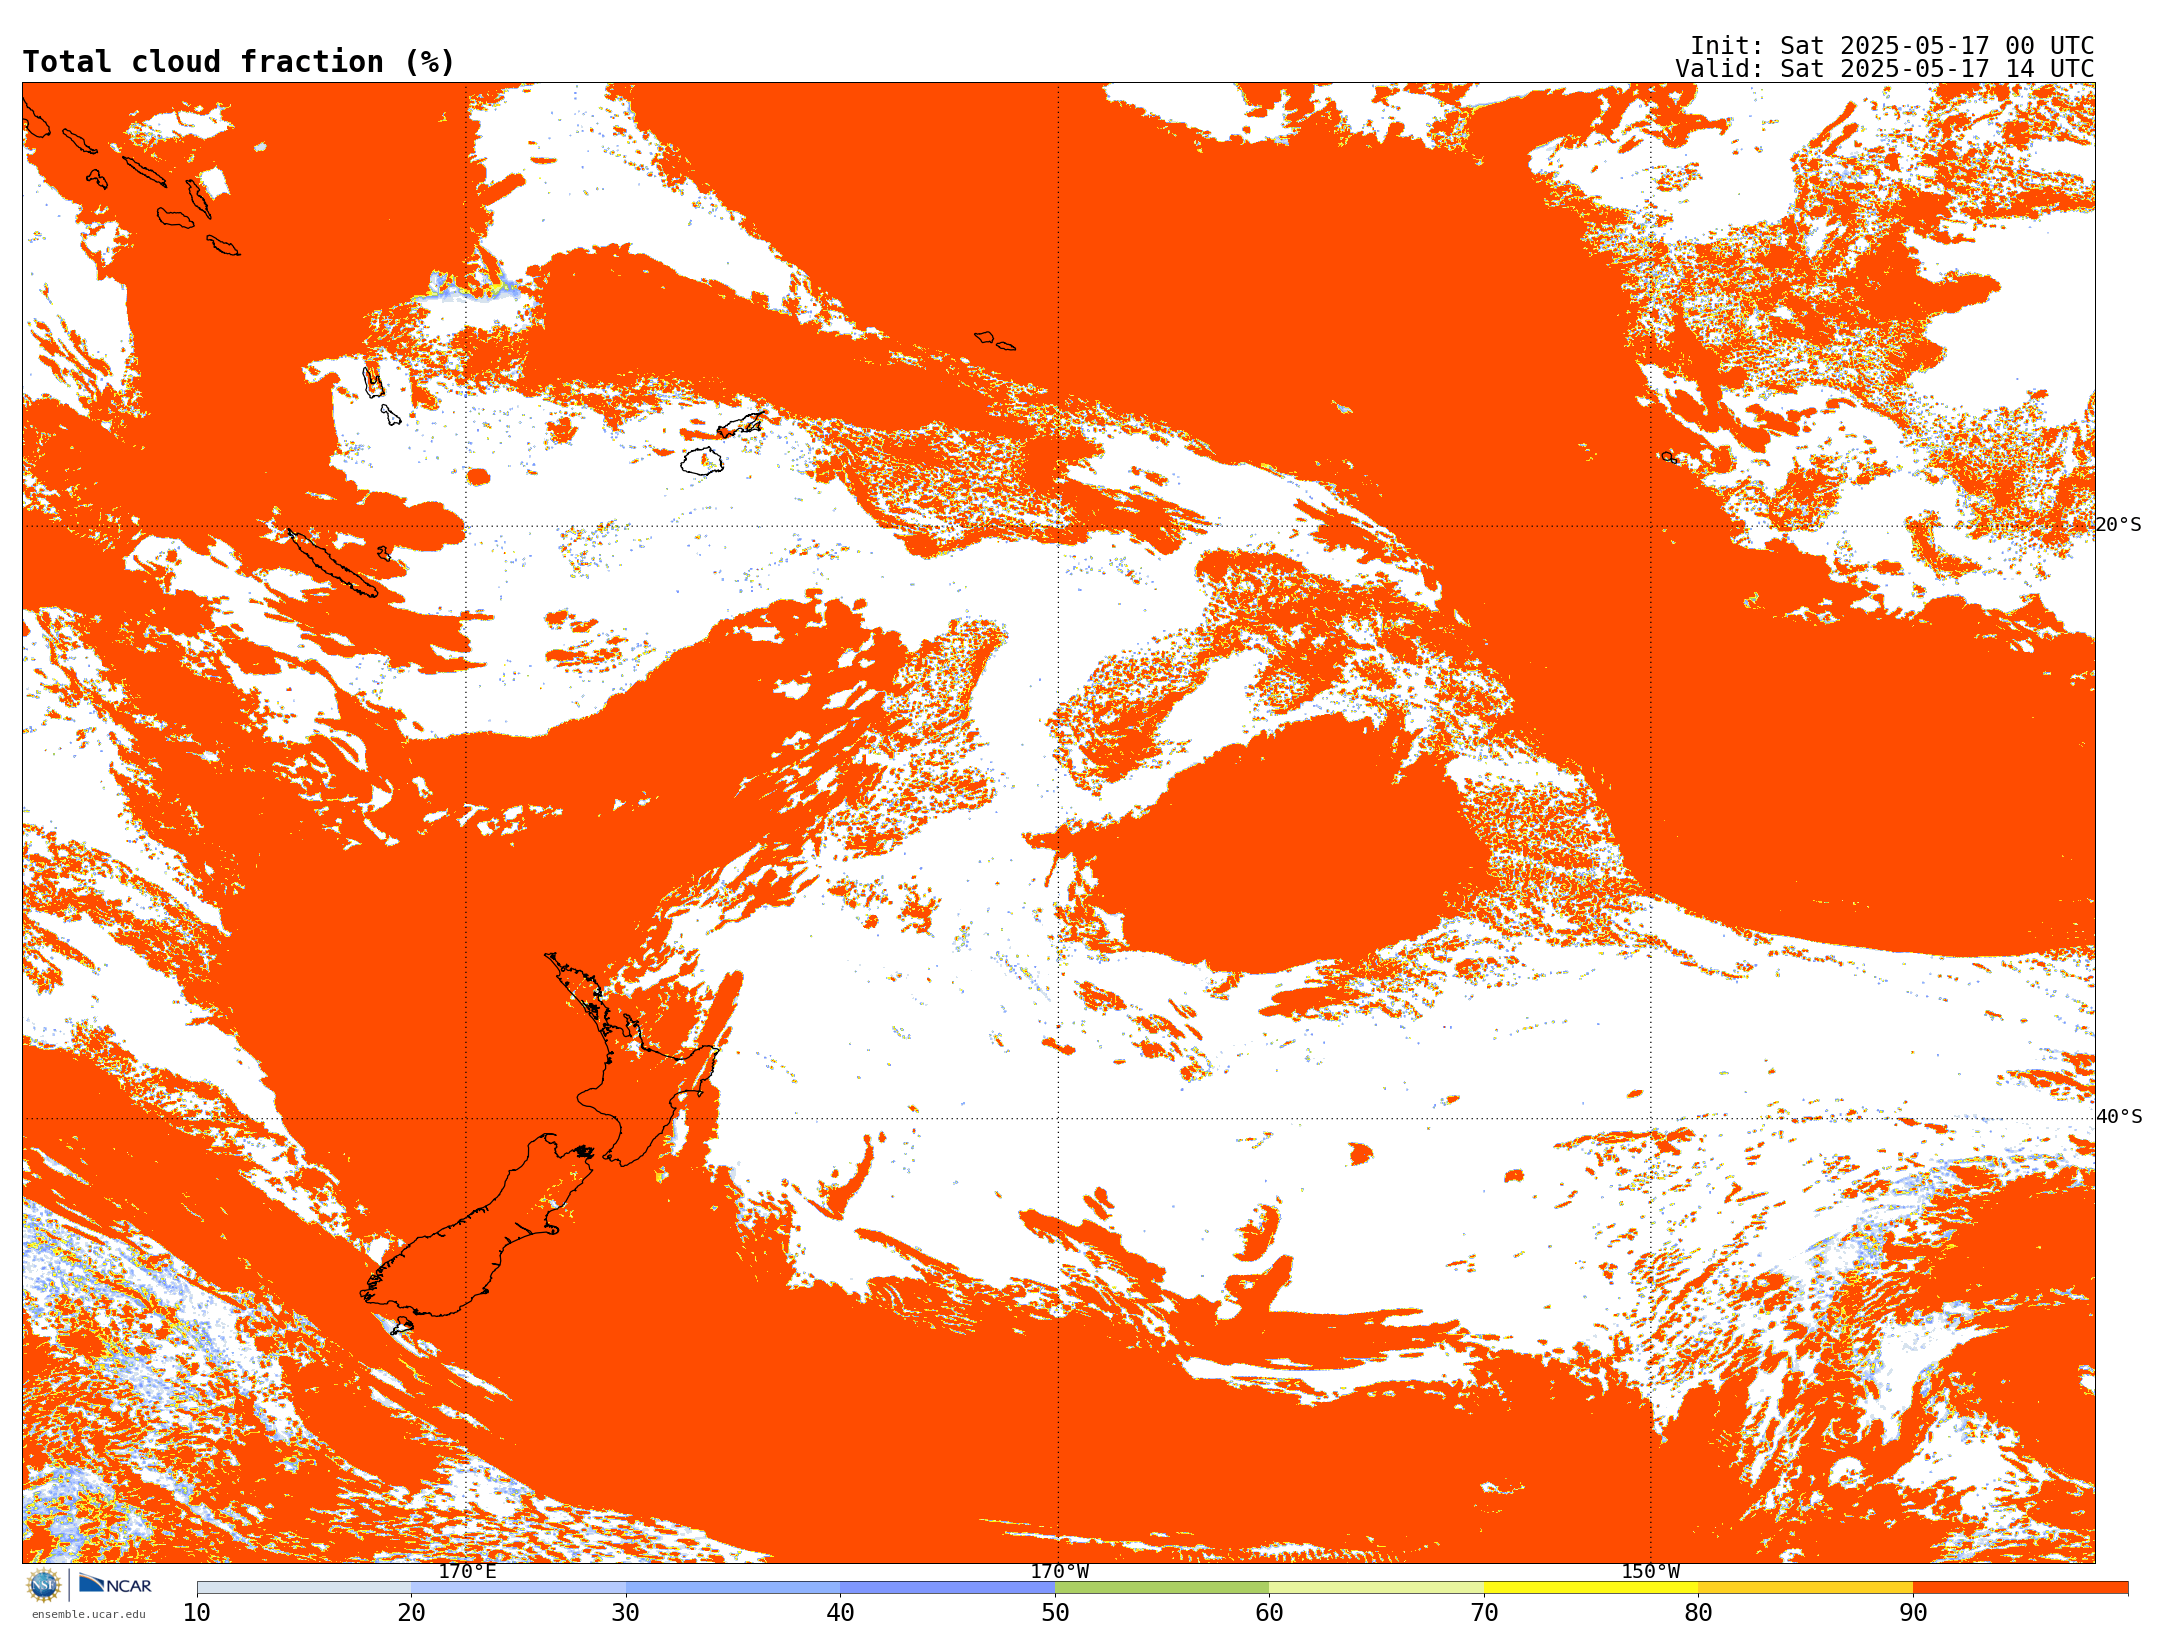Screen dimensions: 2160x1626
Task: Click the 20°S latitude label
Action: pos(2118,525)
